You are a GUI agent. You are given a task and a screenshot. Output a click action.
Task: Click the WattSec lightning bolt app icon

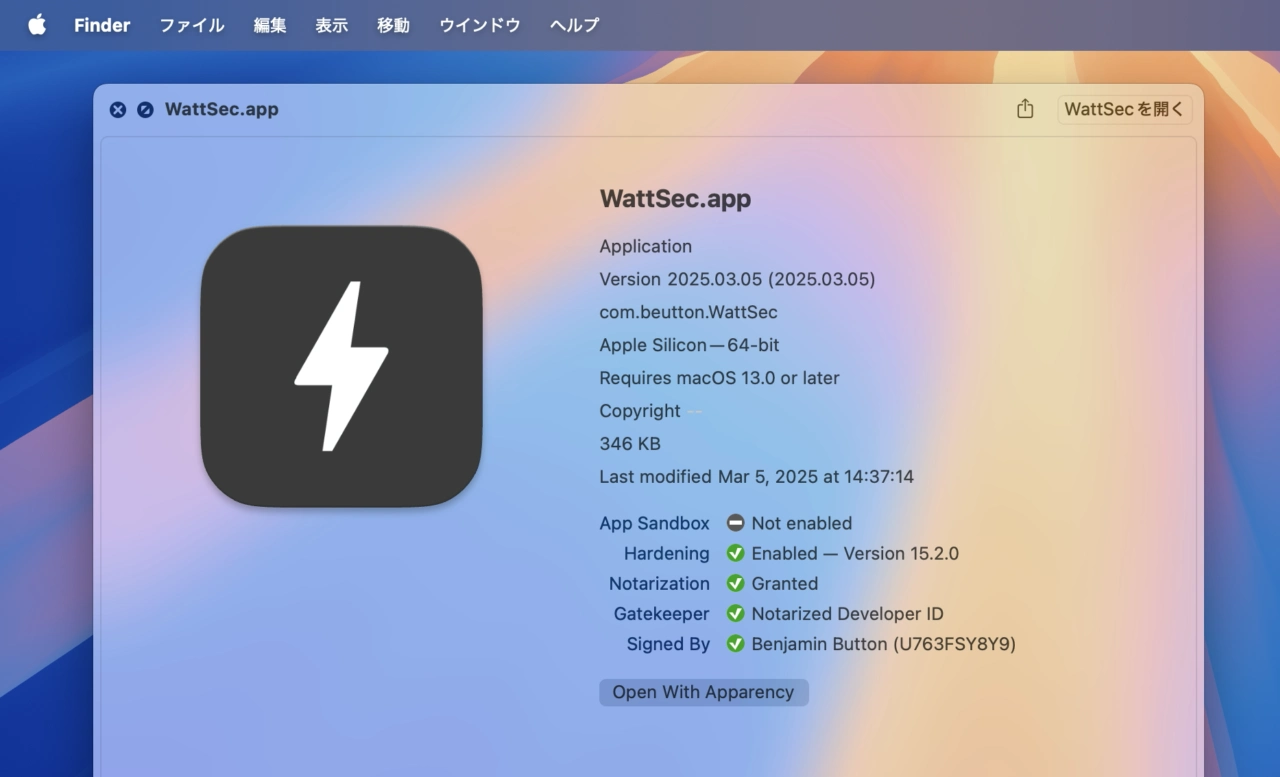[x=341, y=366]
